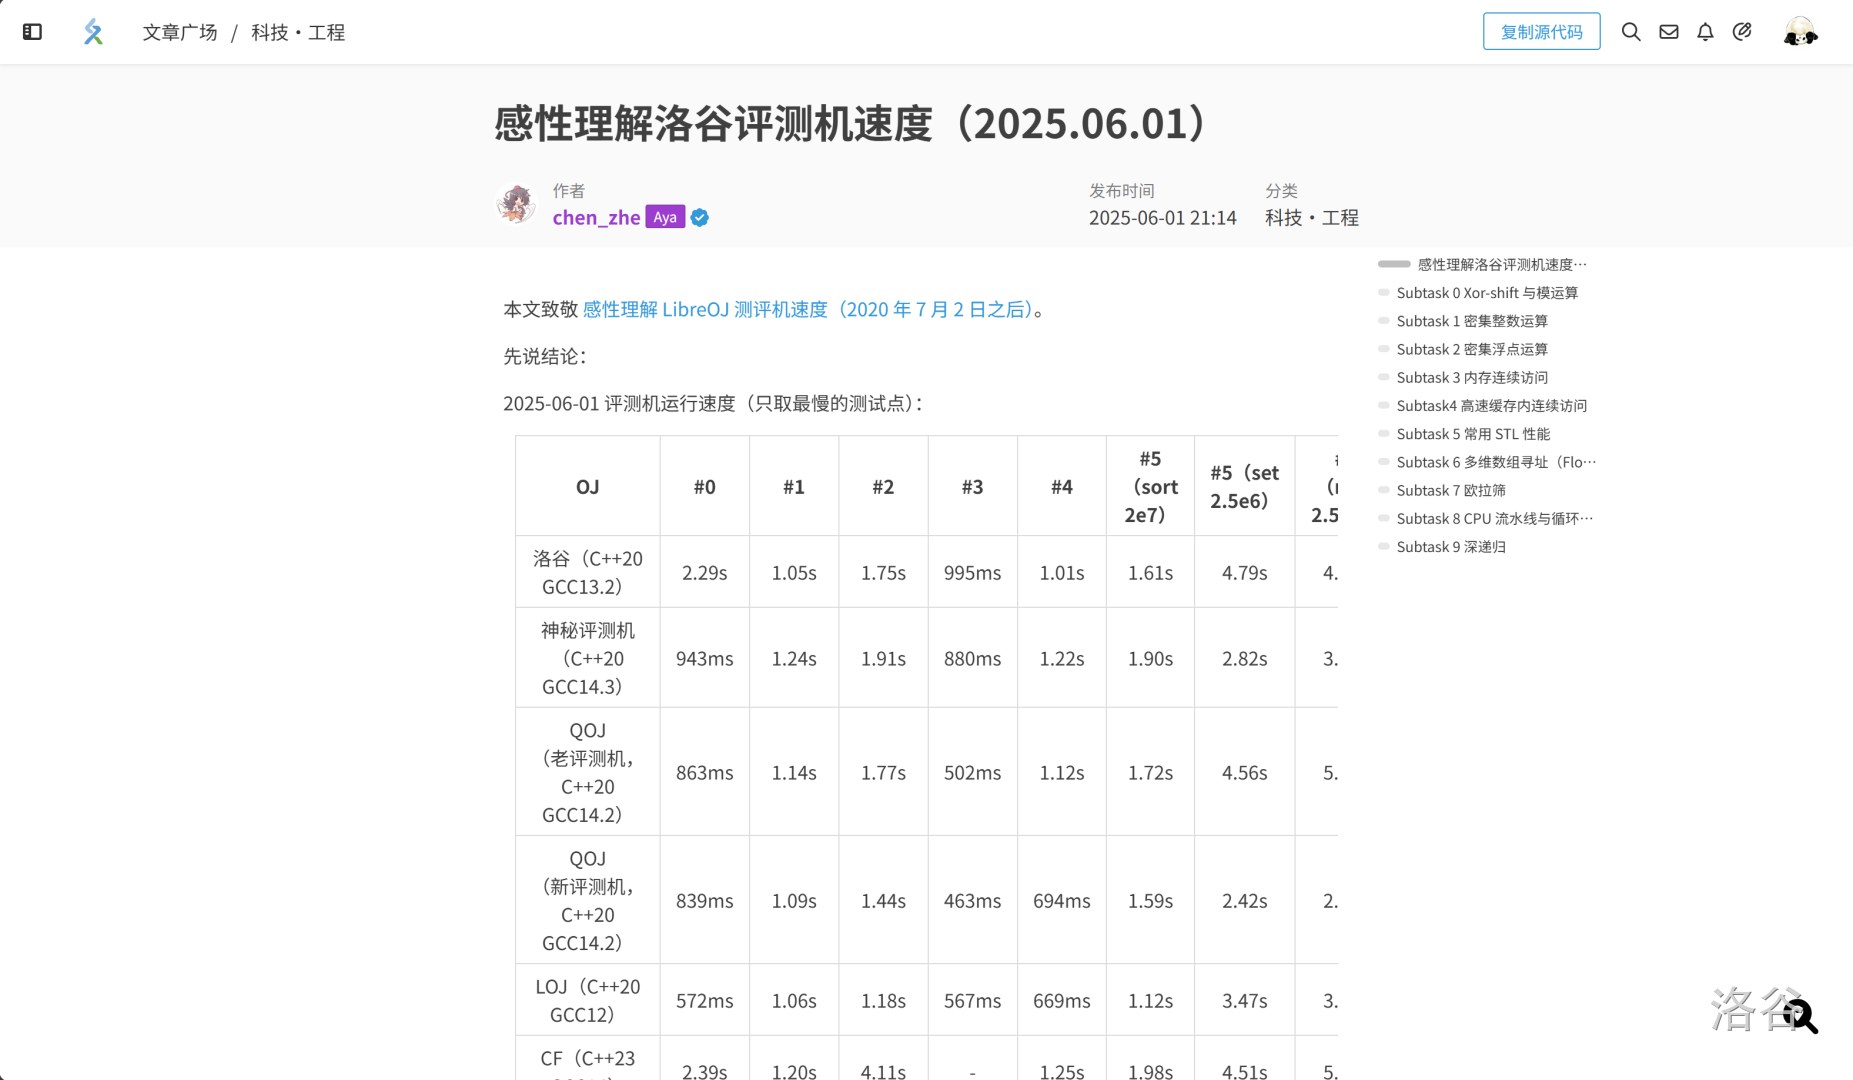Image resolution: width=1853 pixels, height=1080 pixels.
Task: Click the Luogu logo icon
Action: [93, 32]
